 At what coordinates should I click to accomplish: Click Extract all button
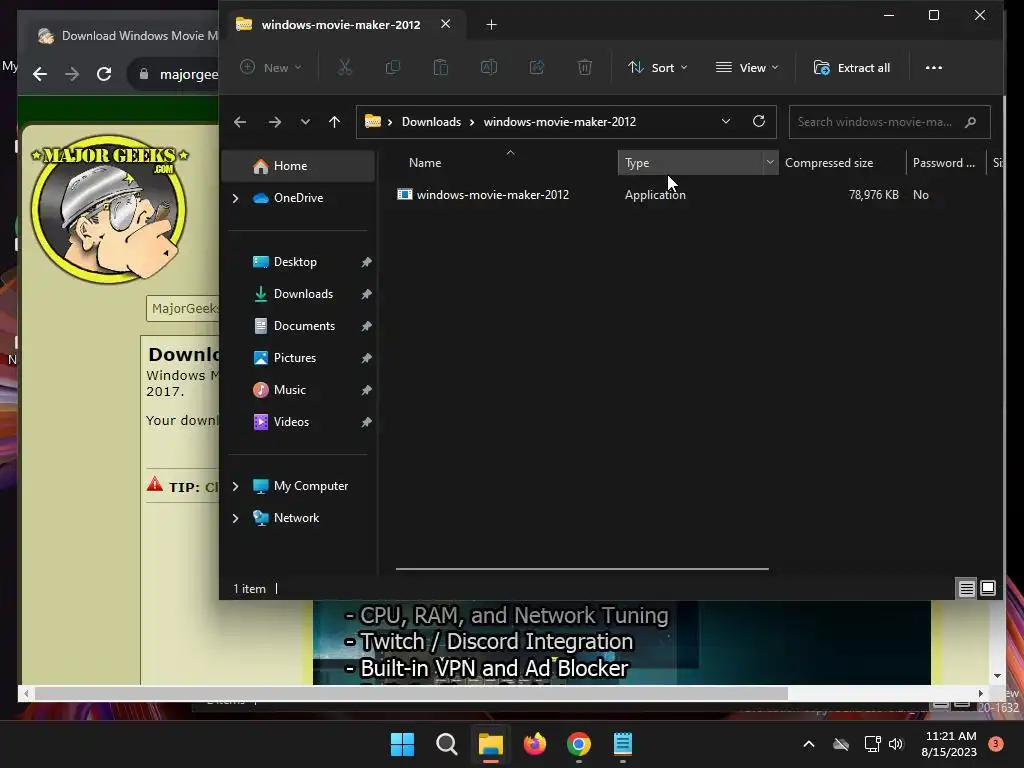point(852,67)
